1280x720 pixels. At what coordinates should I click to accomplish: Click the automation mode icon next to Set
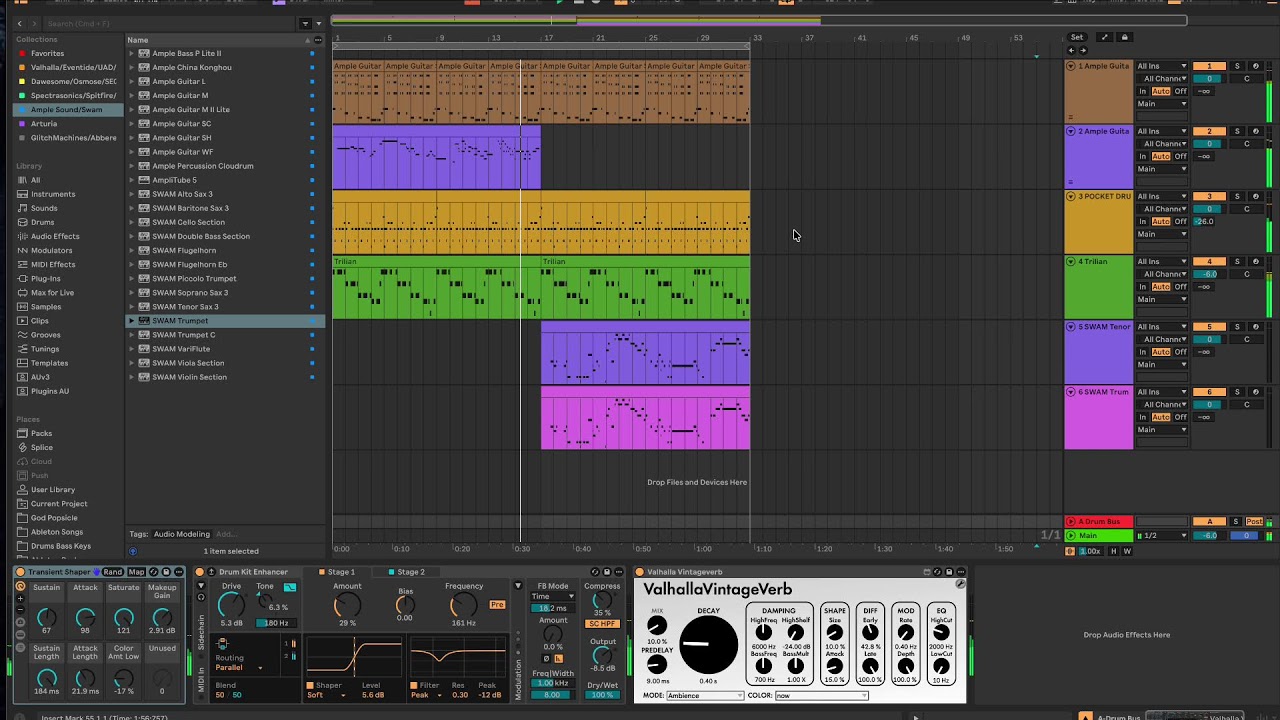pos(1104,37)
